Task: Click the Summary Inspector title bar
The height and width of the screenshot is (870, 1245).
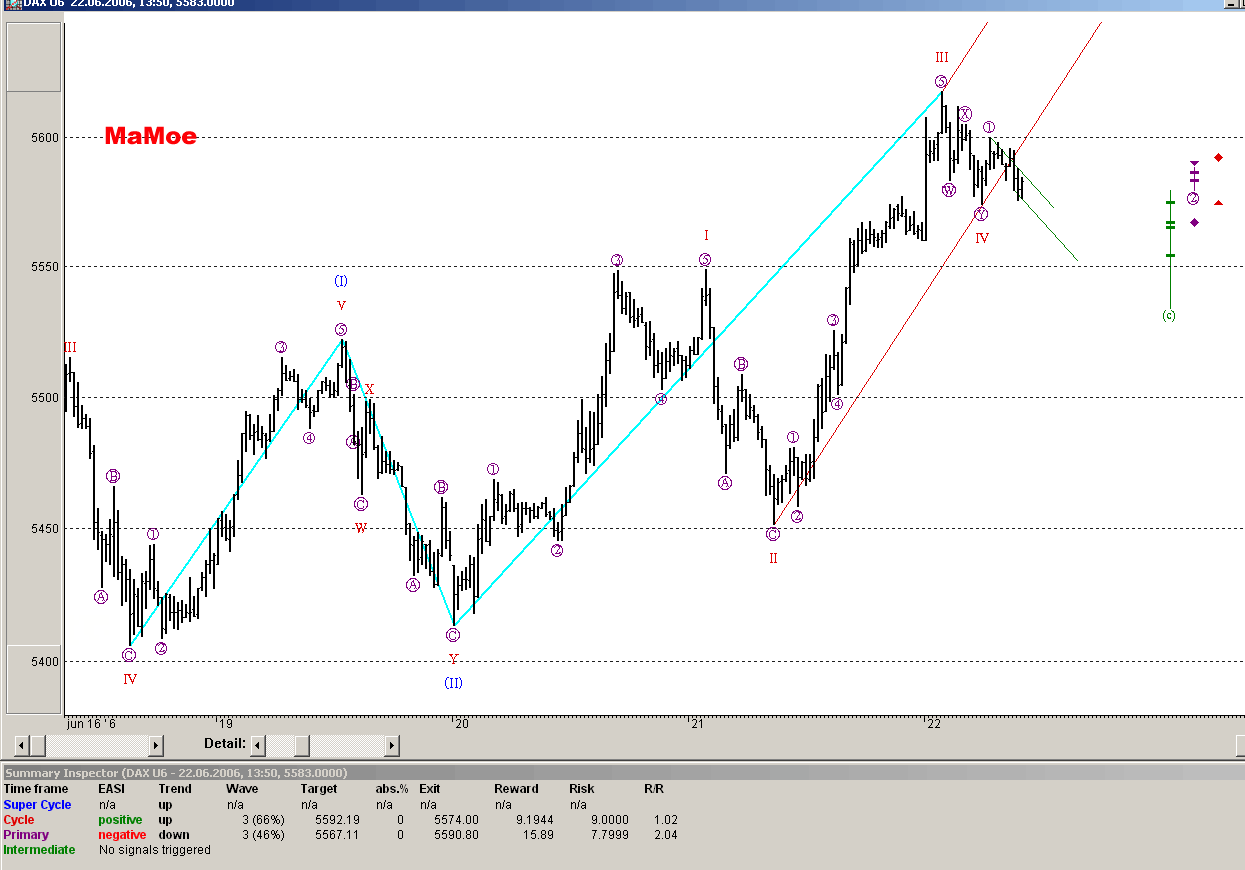Action: pos(622,773)
